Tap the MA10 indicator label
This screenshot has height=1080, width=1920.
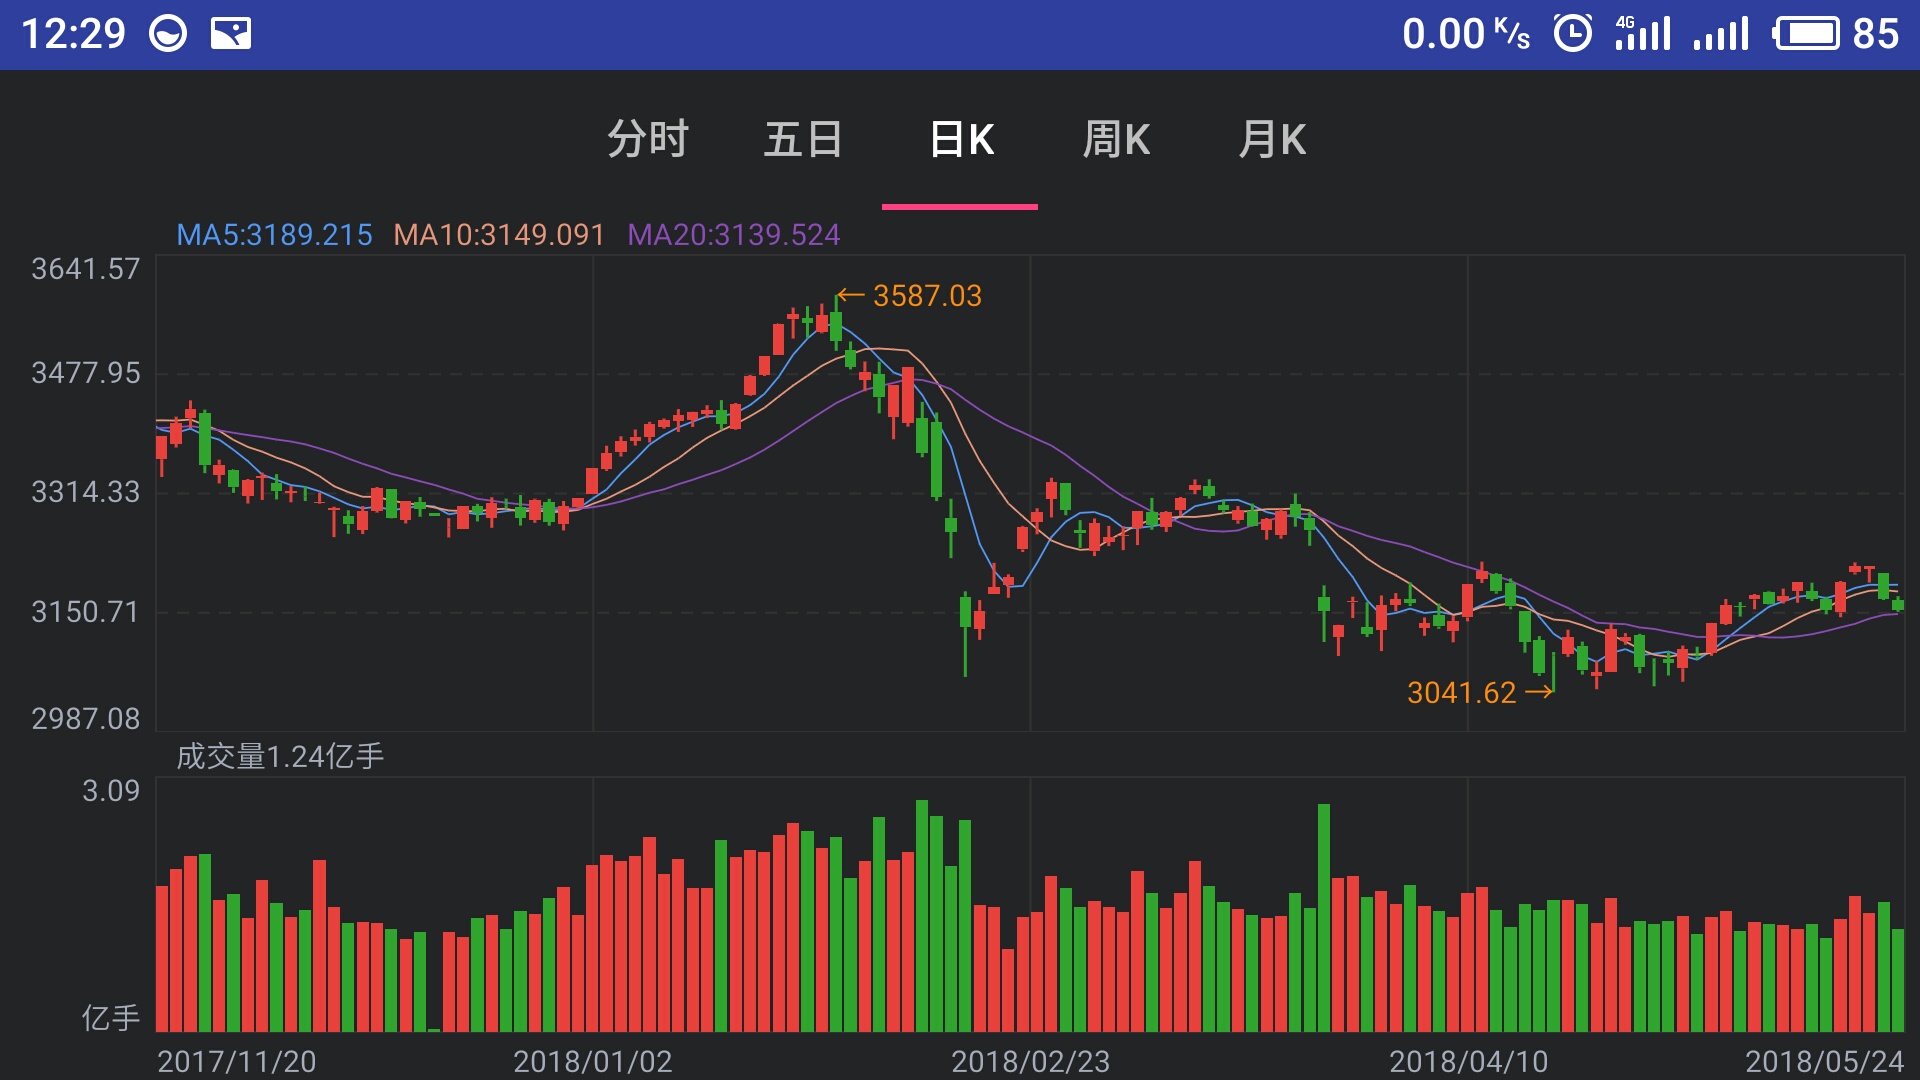(499, 235)
